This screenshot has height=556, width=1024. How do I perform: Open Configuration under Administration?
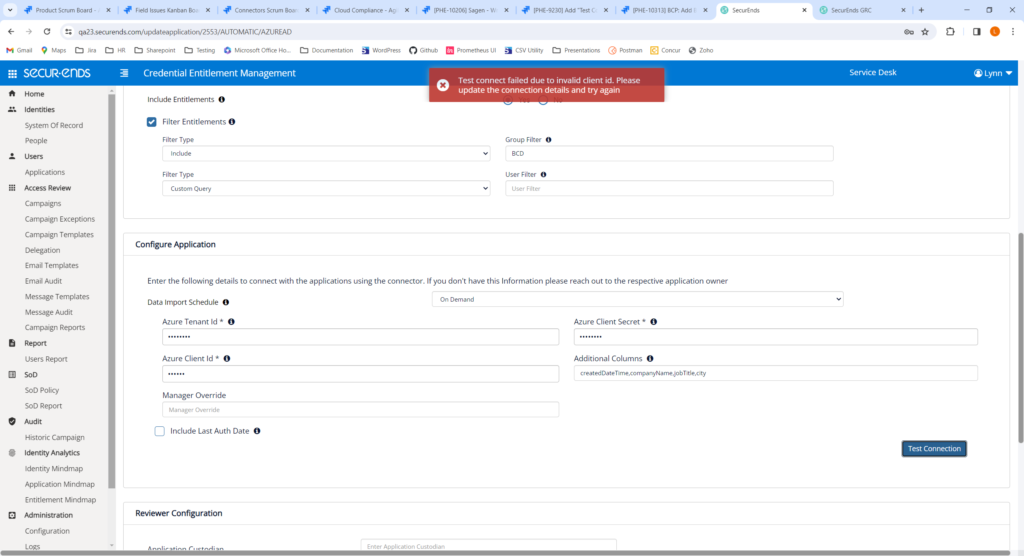pos(47,531)
